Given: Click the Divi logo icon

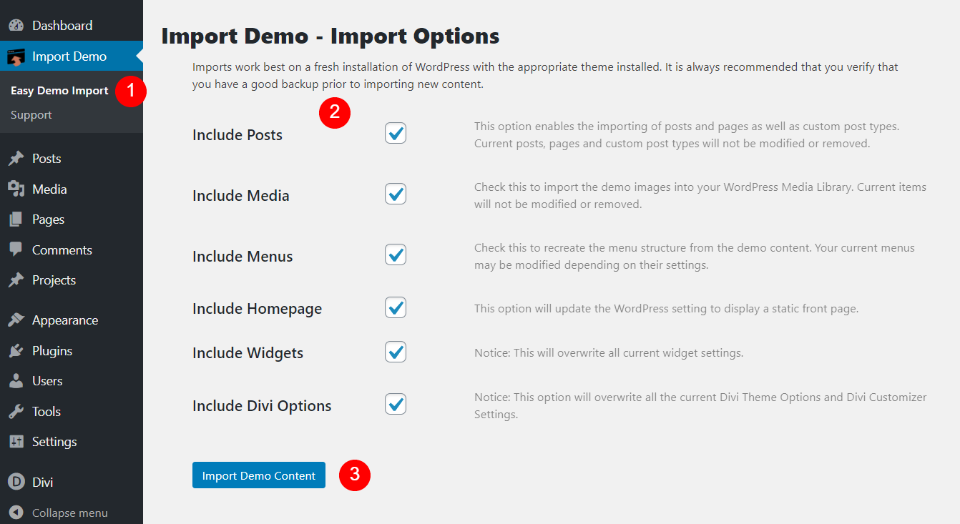Looking at the screenshot, I should click(16, 482).
